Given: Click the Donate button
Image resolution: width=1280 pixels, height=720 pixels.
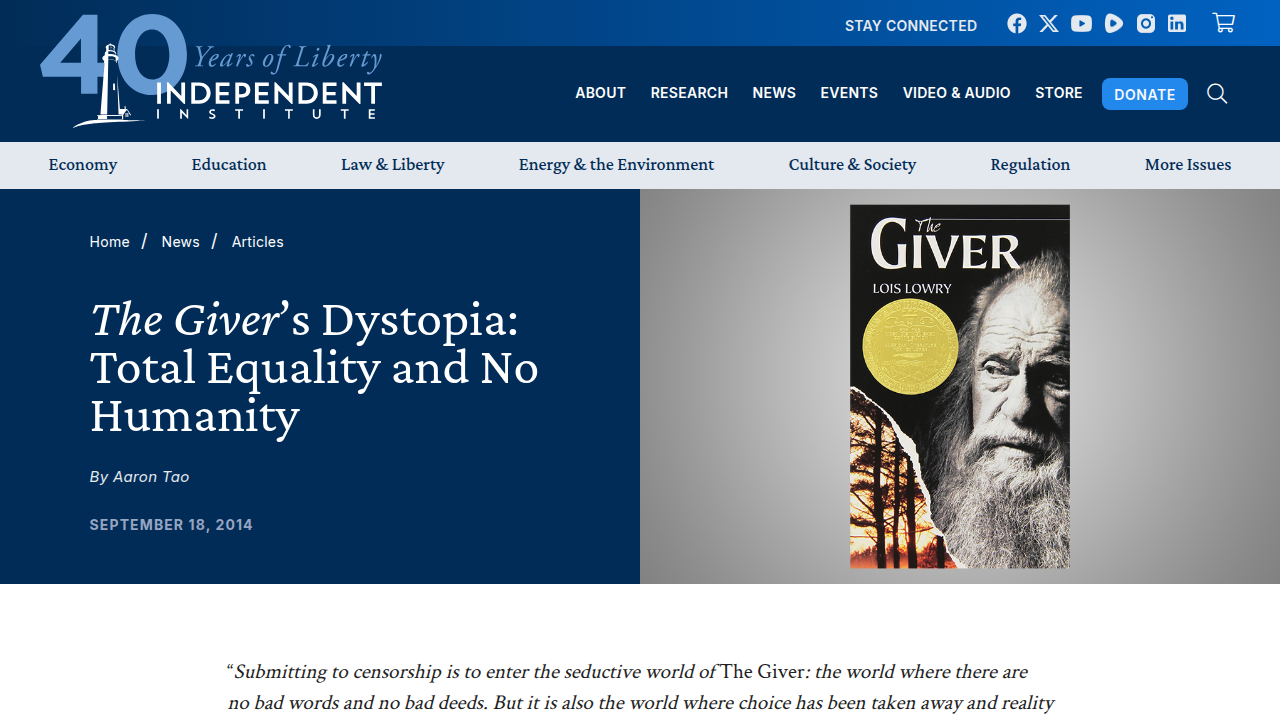Looking at the screenshot, I should coord(1145,94).
